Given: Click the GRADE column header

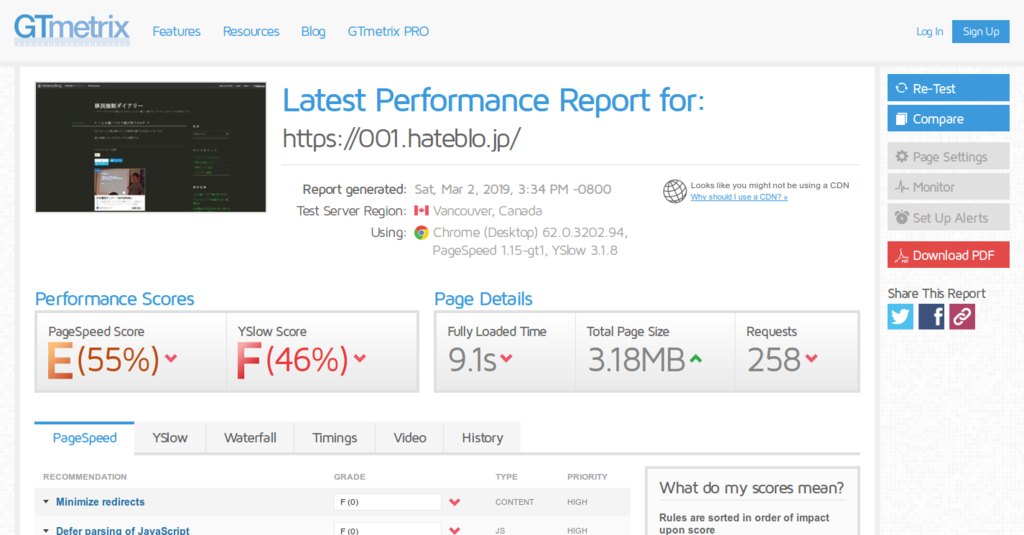Looking at the screenshot, I should coord(349,477).
